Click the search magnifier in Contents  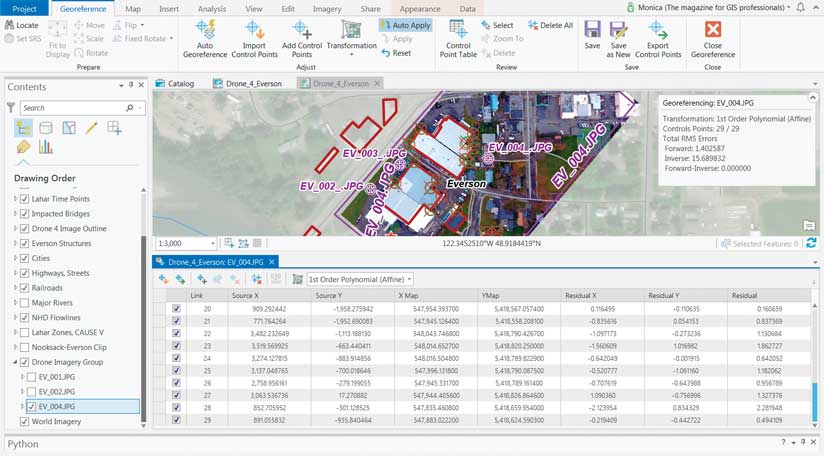(129, 108)
